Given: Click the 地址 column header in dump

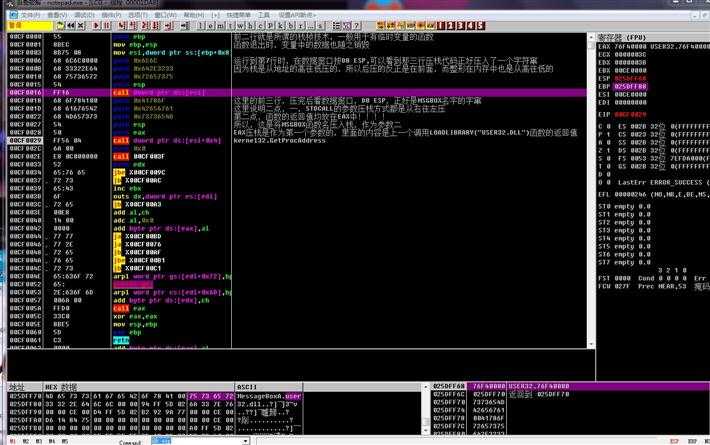Looking at the screenshot, I should (25, 387).
